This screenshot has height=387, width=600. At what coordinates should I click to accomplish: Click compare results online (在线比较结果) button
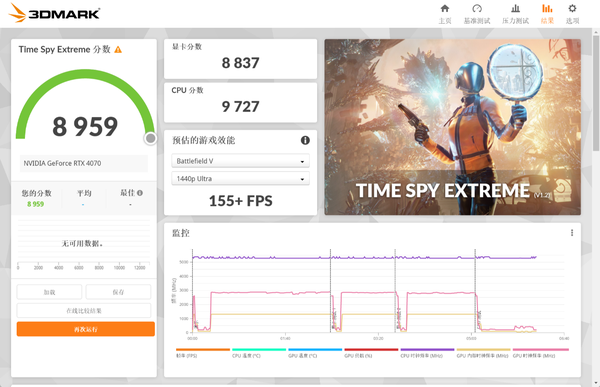click(x=84, y=310)
